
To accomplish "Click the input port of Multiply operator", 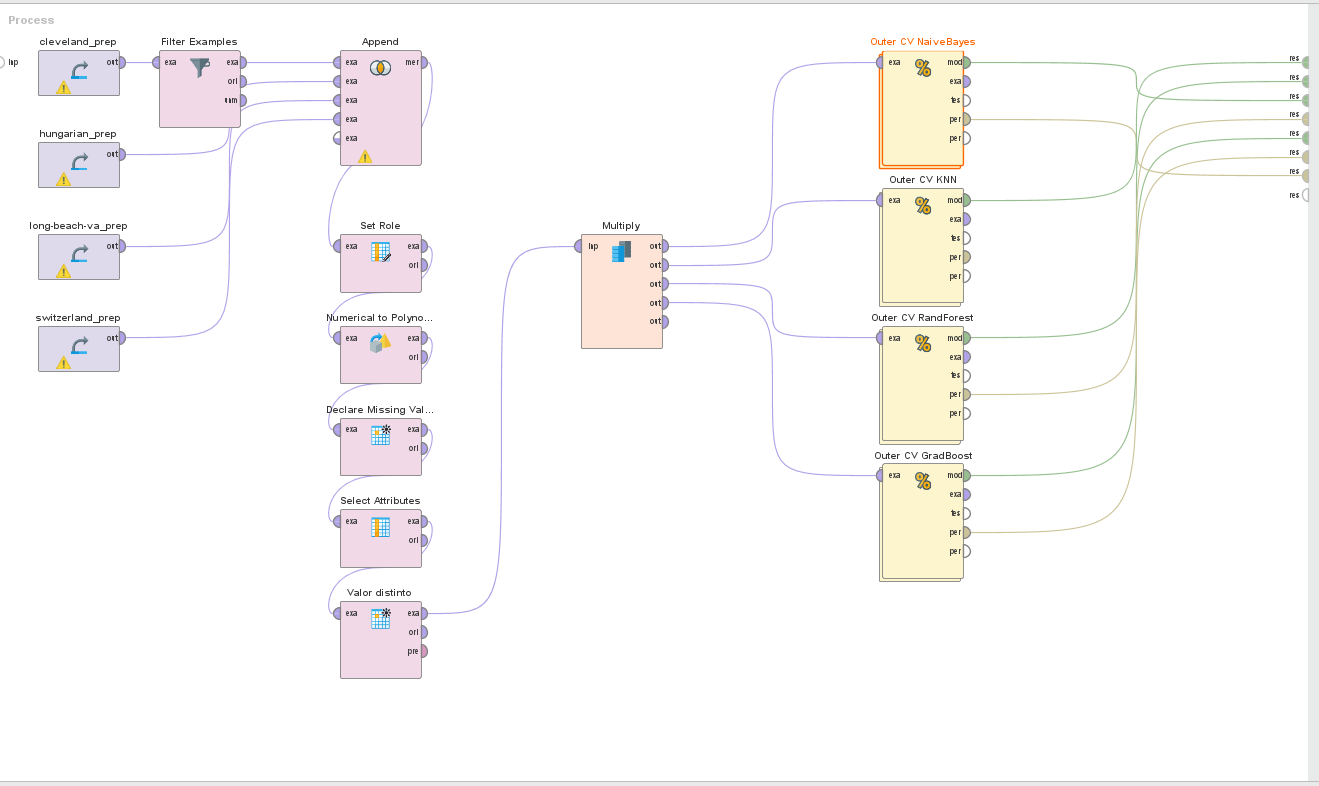I will click(579, 246).
